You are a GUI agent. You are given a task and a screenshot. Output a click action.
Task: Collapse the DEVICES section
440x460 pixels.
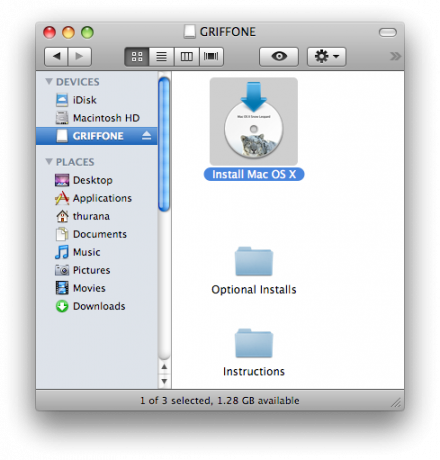coord(49,81)
